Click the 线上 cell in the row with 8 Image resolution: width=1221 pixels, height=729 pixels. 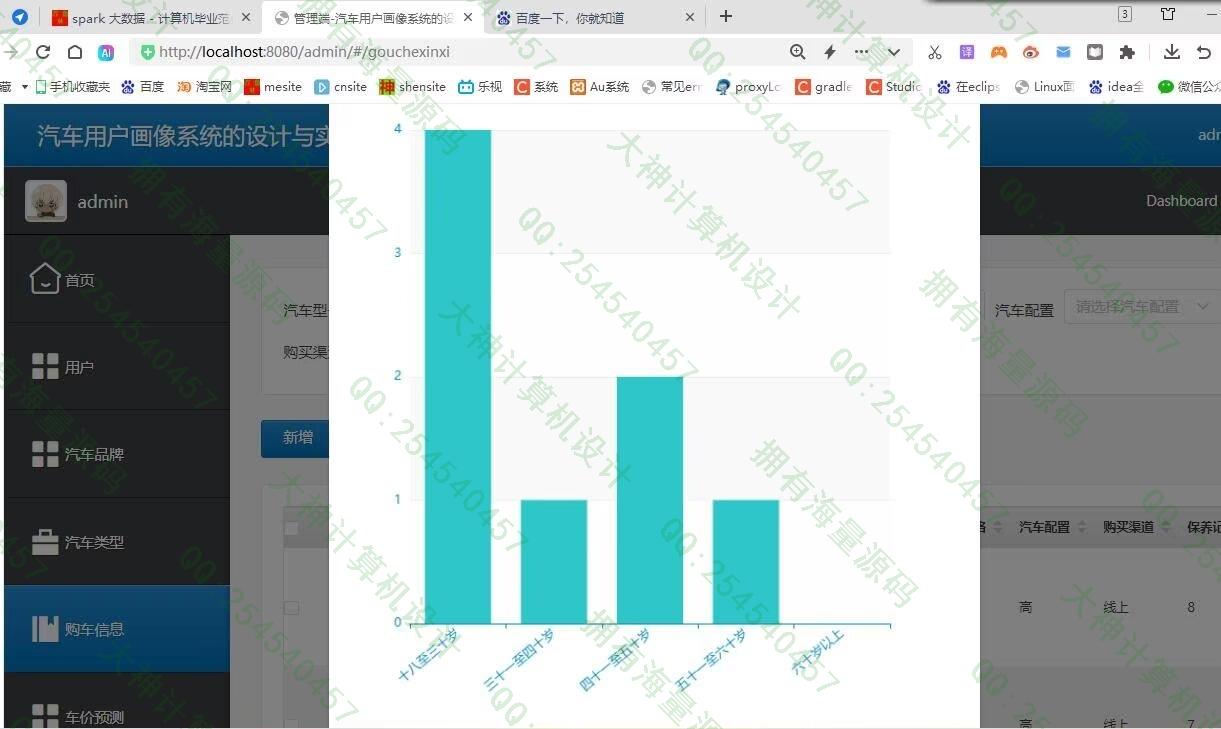click(x=1116, y=607)
